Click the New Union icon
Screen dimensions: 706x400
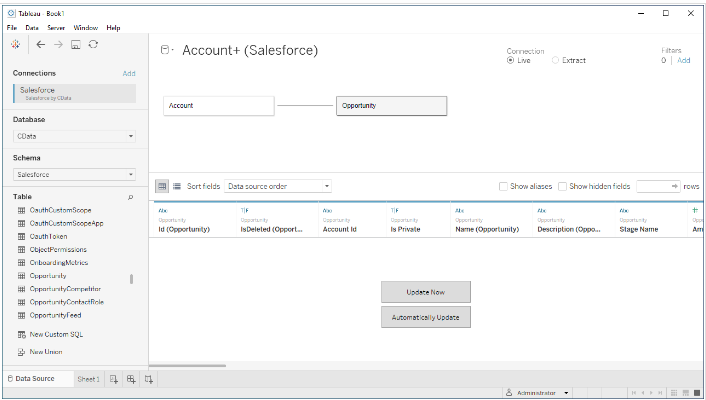[21, 352]
